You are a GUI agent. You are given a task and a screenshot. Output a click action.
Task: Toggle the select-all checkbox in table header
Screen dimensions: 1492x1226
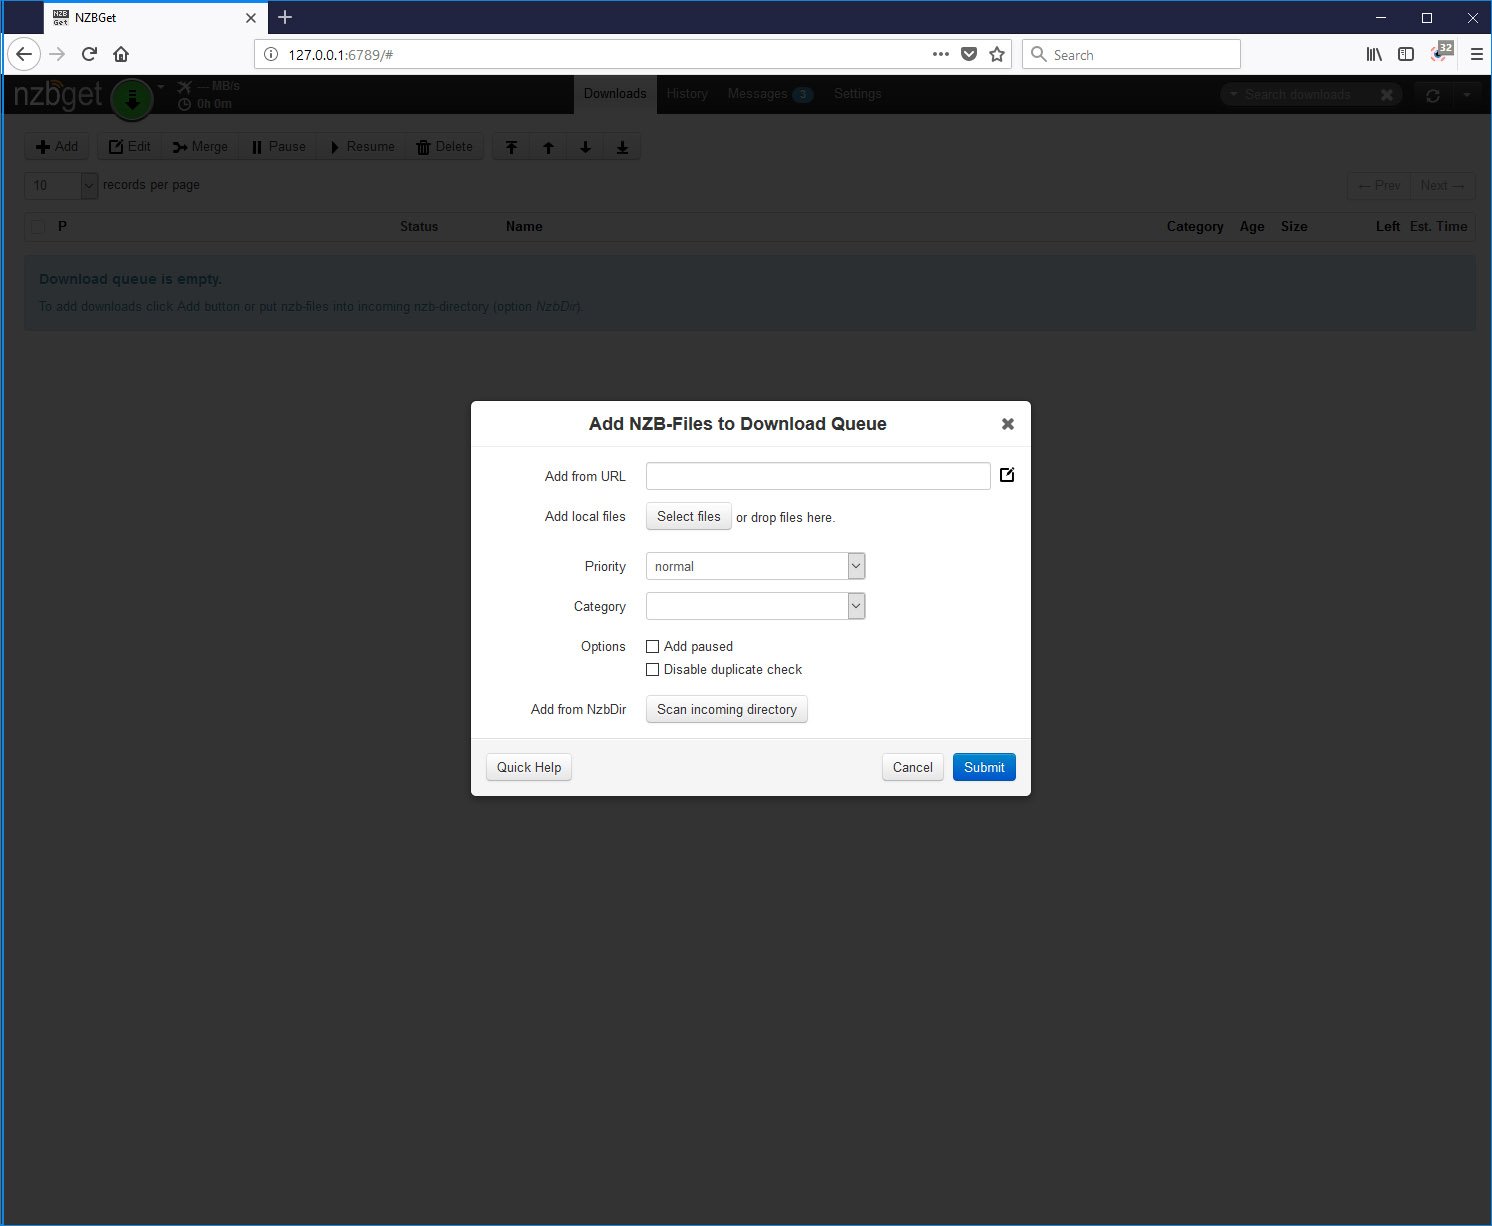[x=38, y=227]
